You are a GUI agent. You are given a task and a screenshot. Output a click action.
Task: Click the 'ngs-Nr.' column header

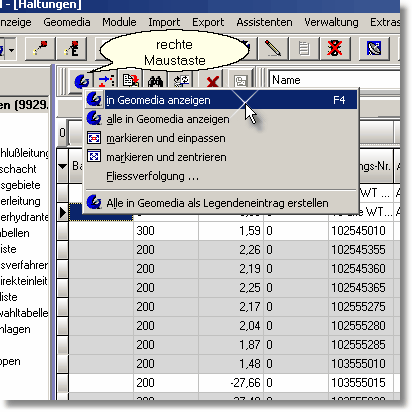(376, 166)
